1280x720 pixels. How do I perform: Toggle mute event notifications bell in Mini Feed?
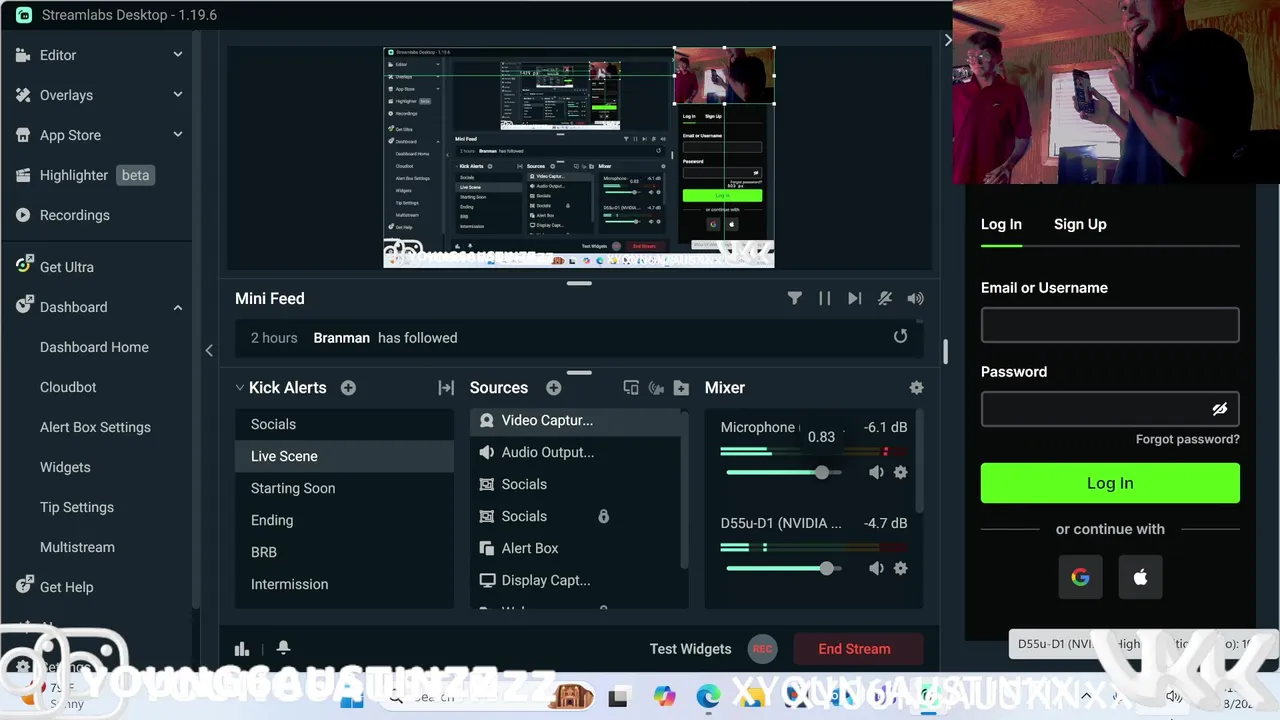(885, 298)
